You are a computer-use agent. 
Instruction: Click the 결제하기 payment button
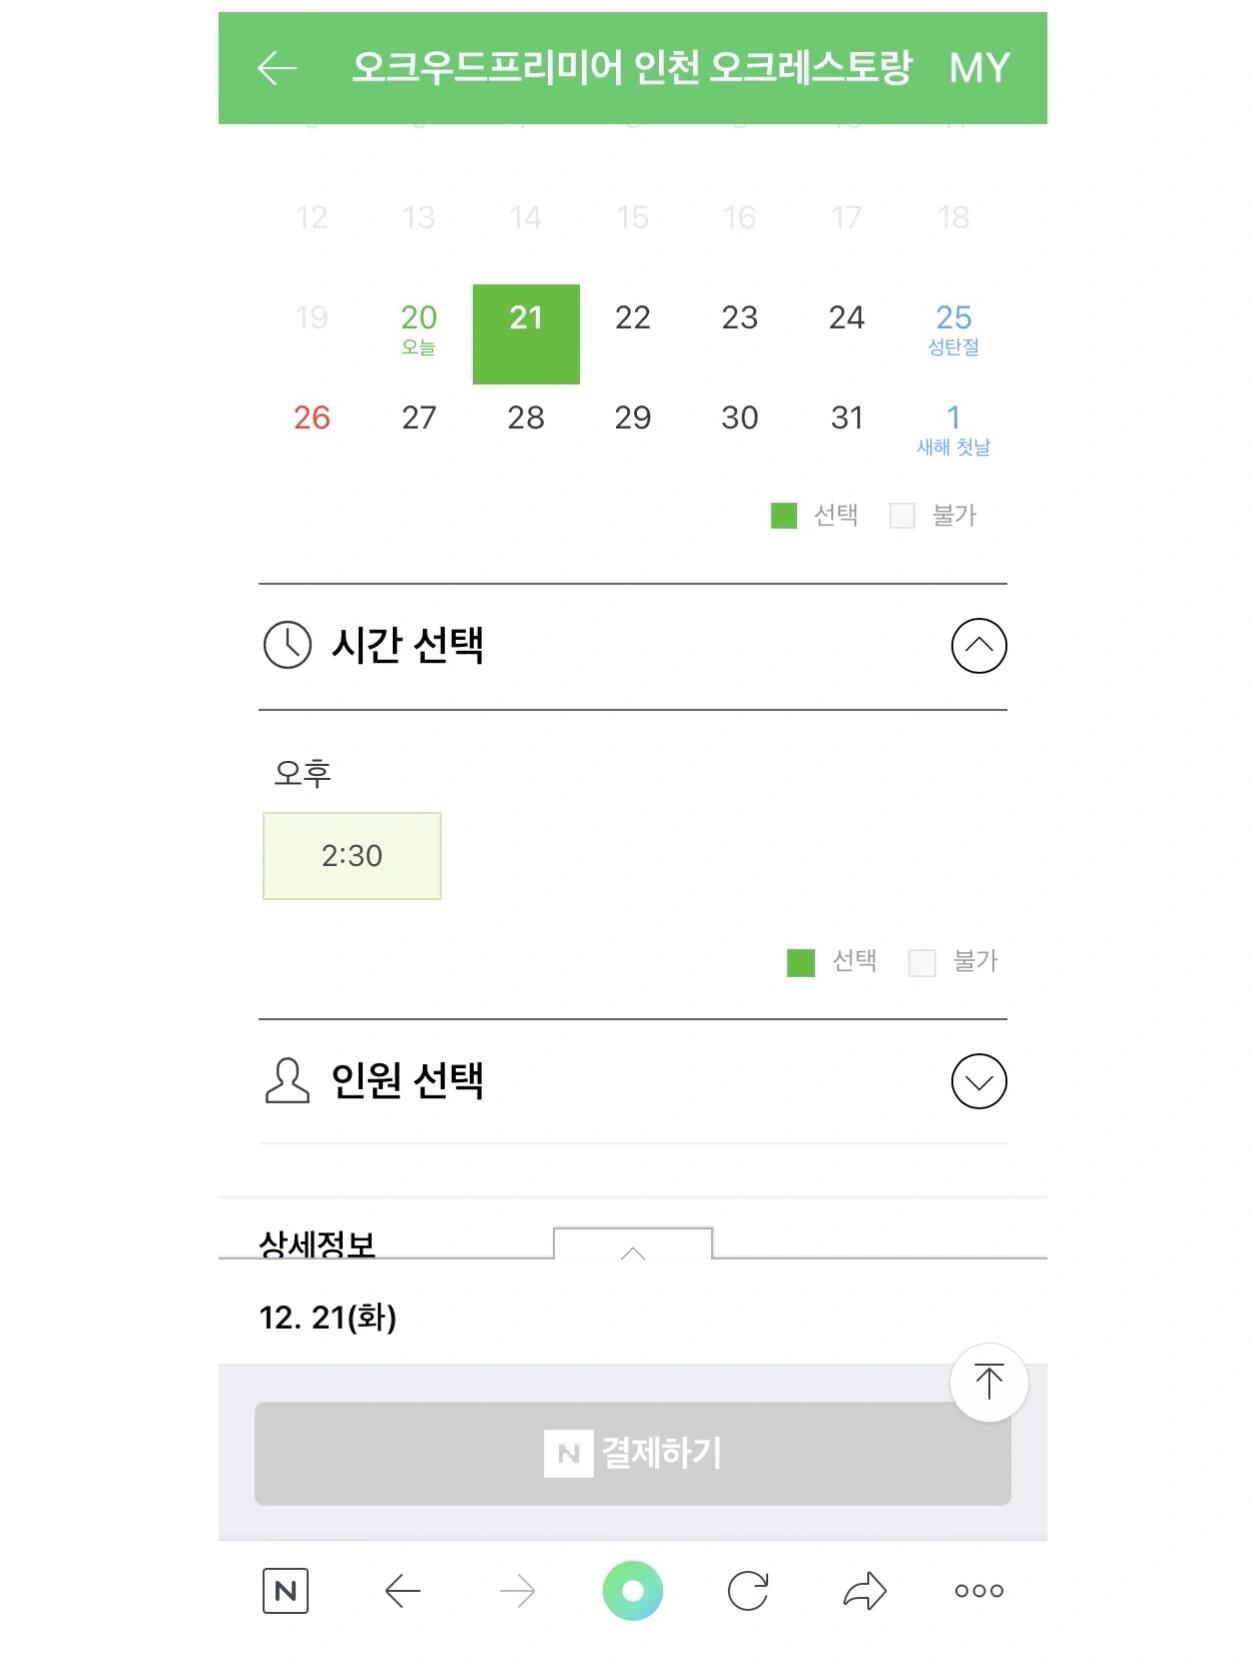click(632, 1453)
